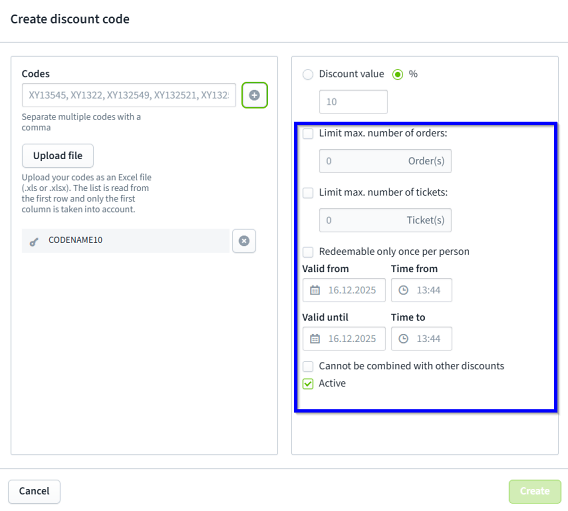Check Redeemable only once per person
The width and height of the screenshot is (568, 511).
click(308, 252)
